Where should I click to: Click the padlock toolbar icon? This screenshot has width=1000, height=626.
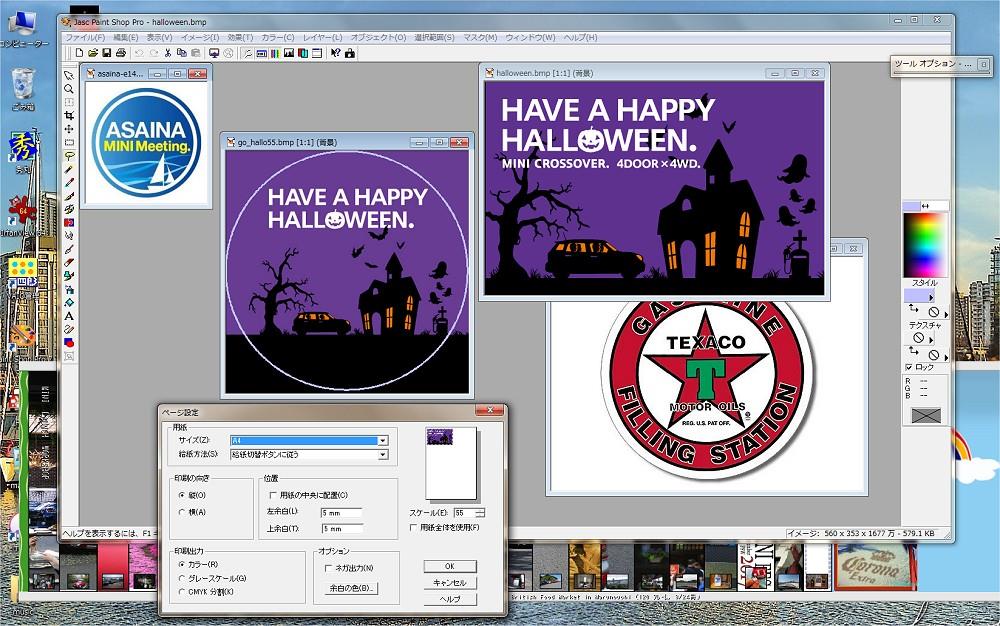point(350,53)
